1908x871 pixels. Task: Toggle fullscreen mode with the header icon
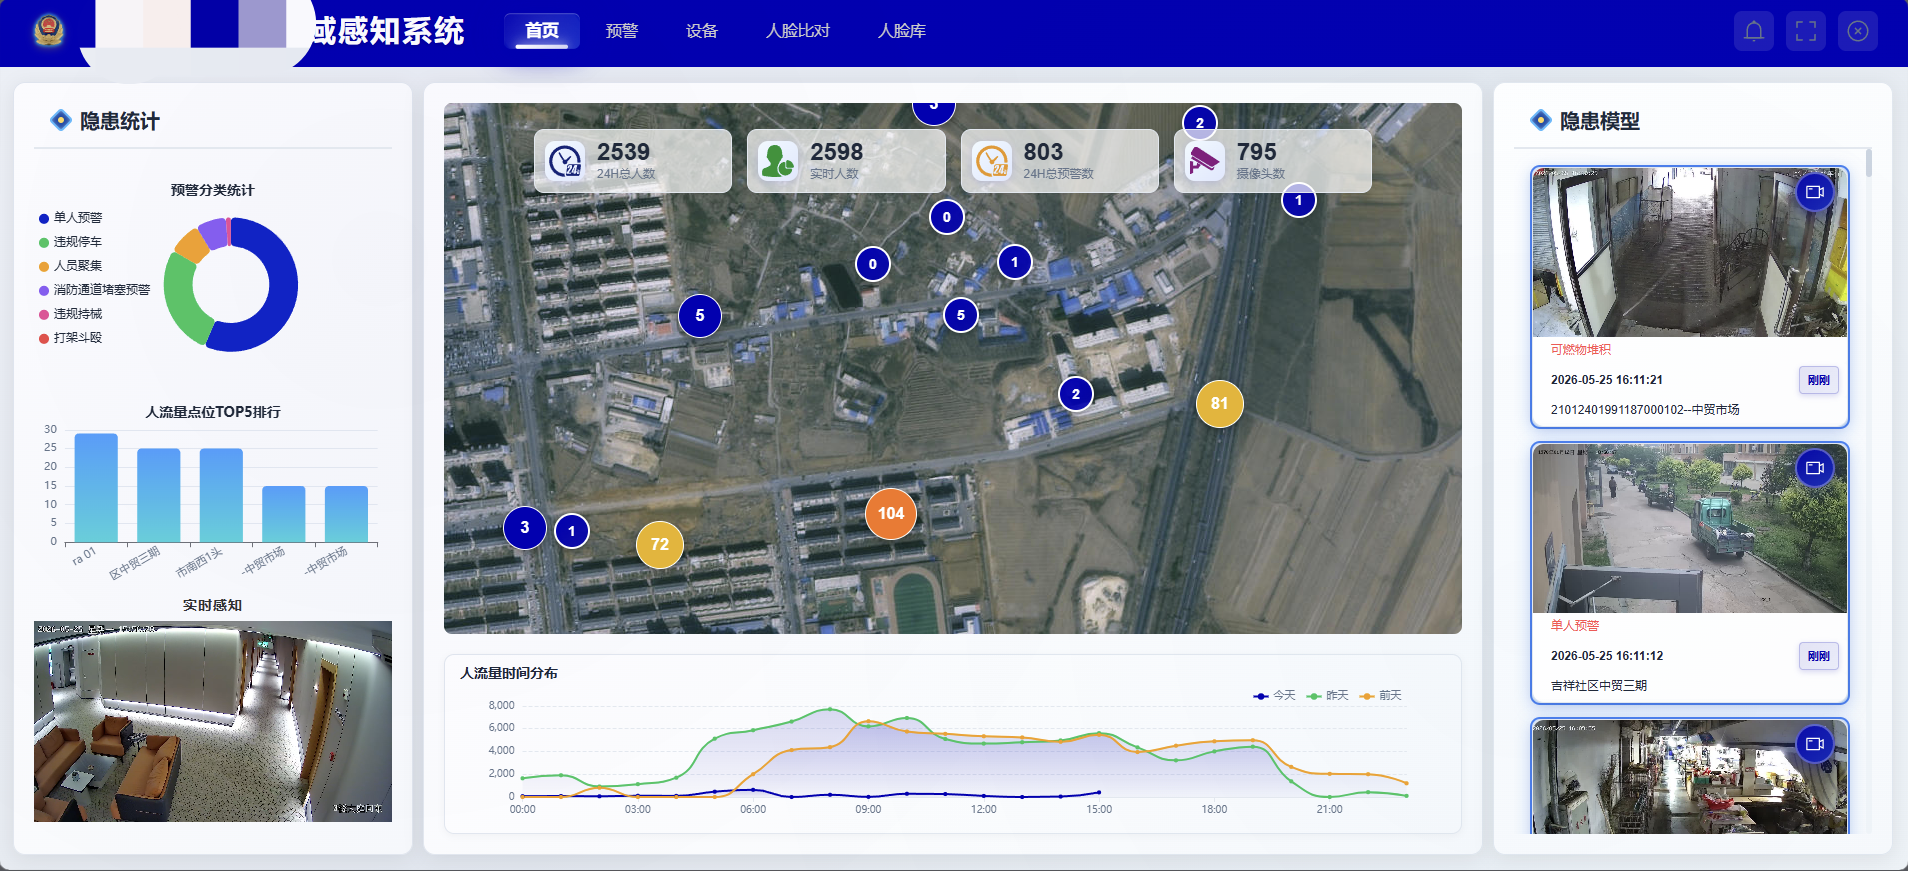(1806, 31)
